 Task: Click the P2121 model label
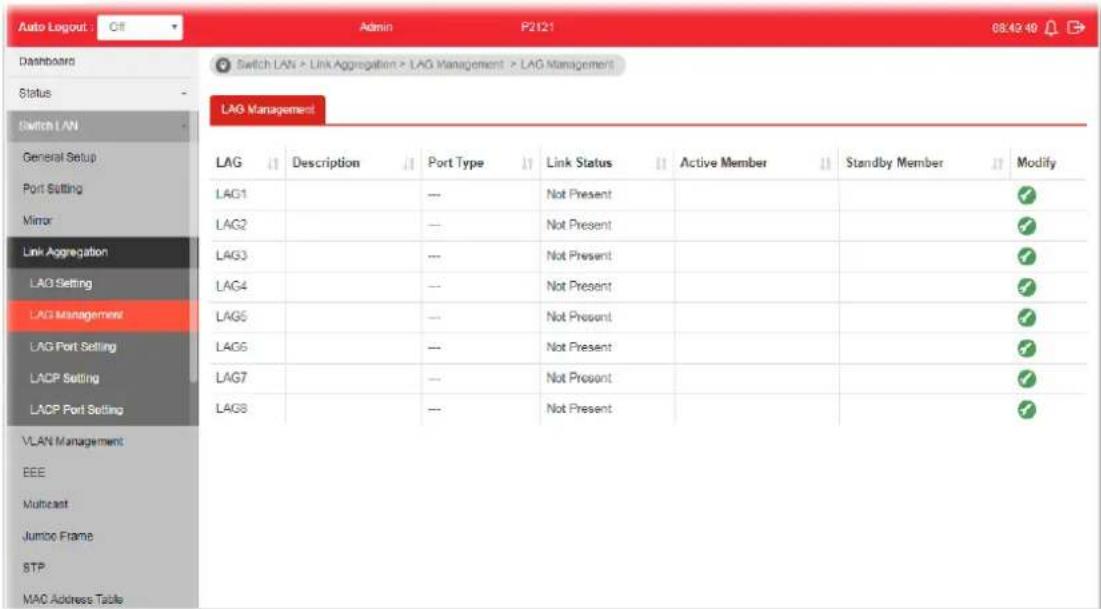(537, 27)
